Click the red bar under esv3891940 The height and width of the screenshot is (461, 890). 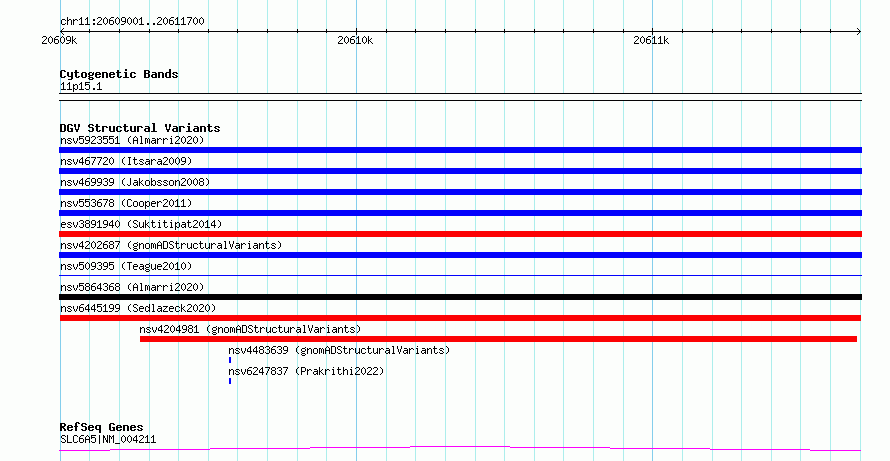460,234
